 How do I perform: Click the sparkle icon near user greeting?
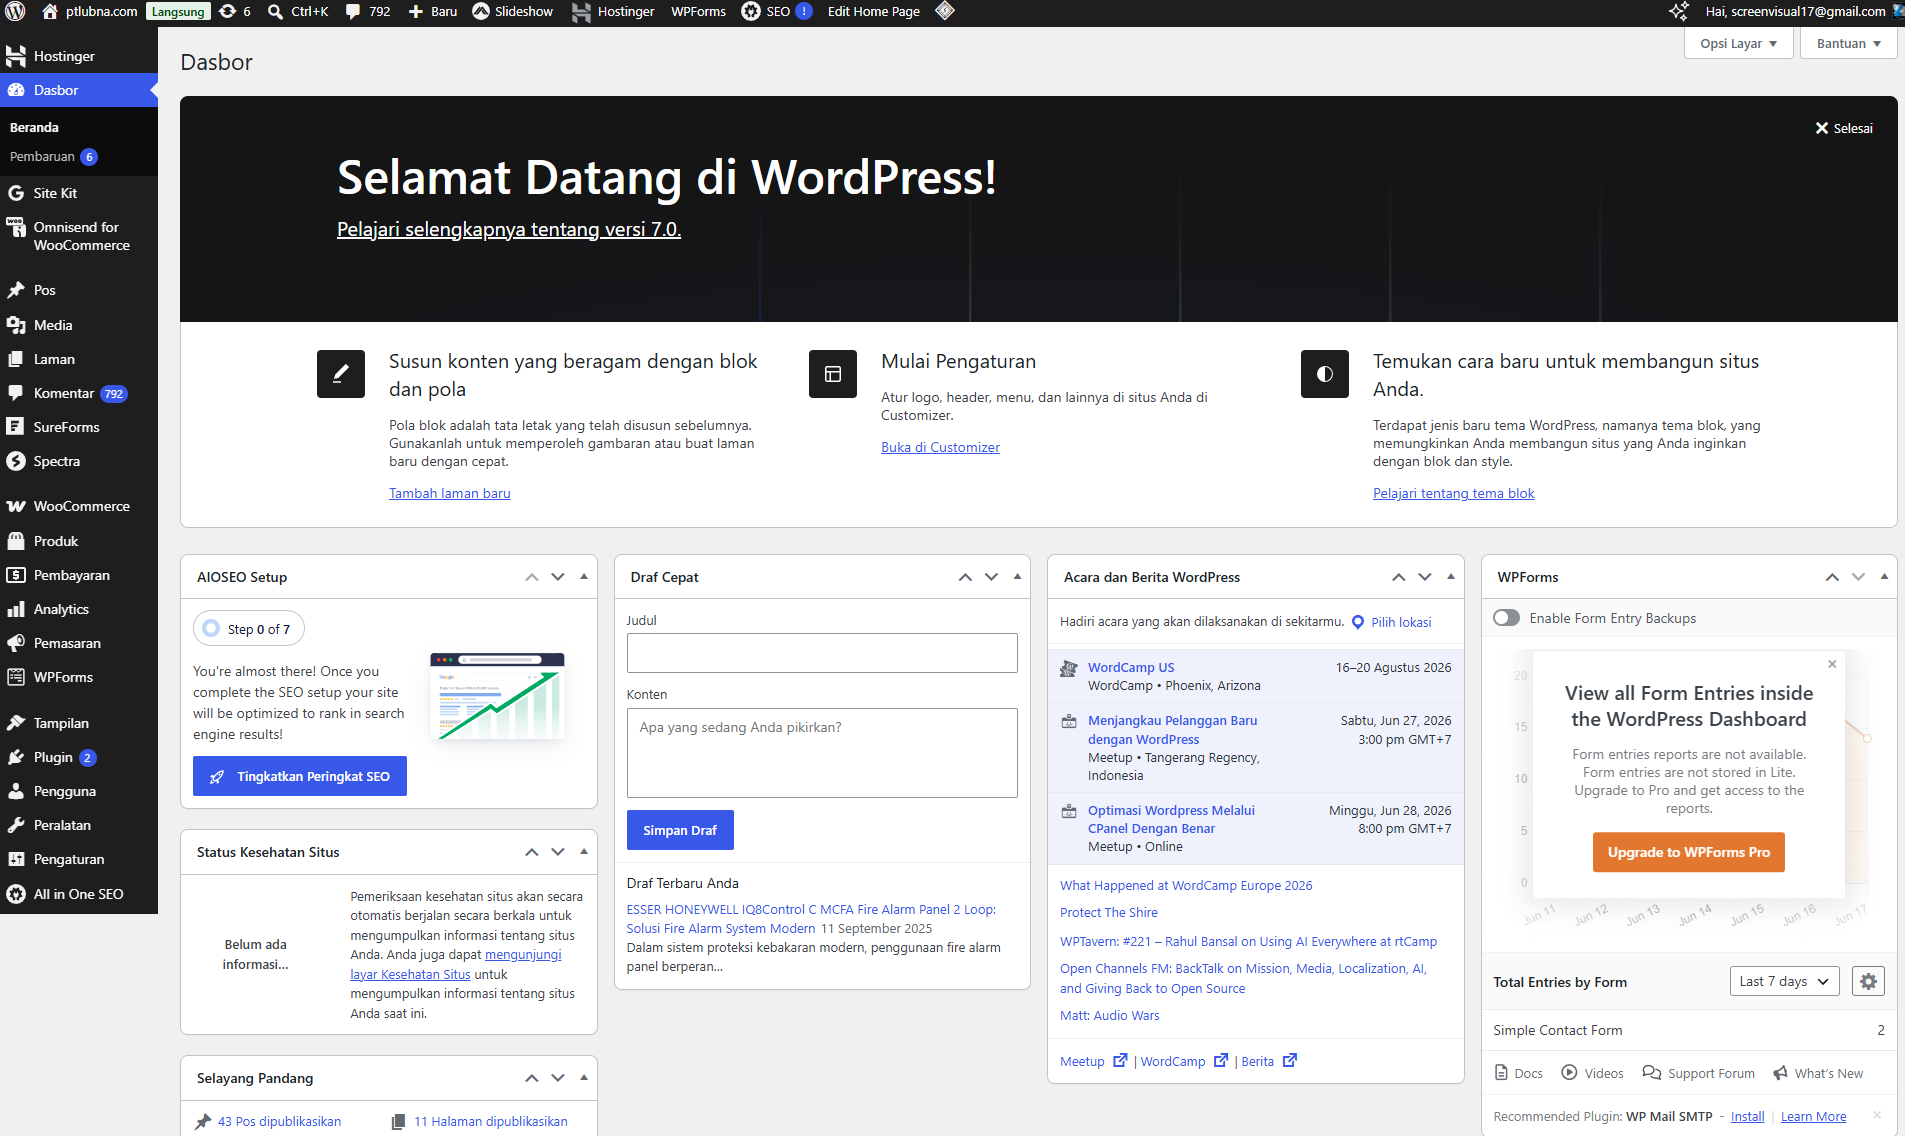[x=1679, y=12]
